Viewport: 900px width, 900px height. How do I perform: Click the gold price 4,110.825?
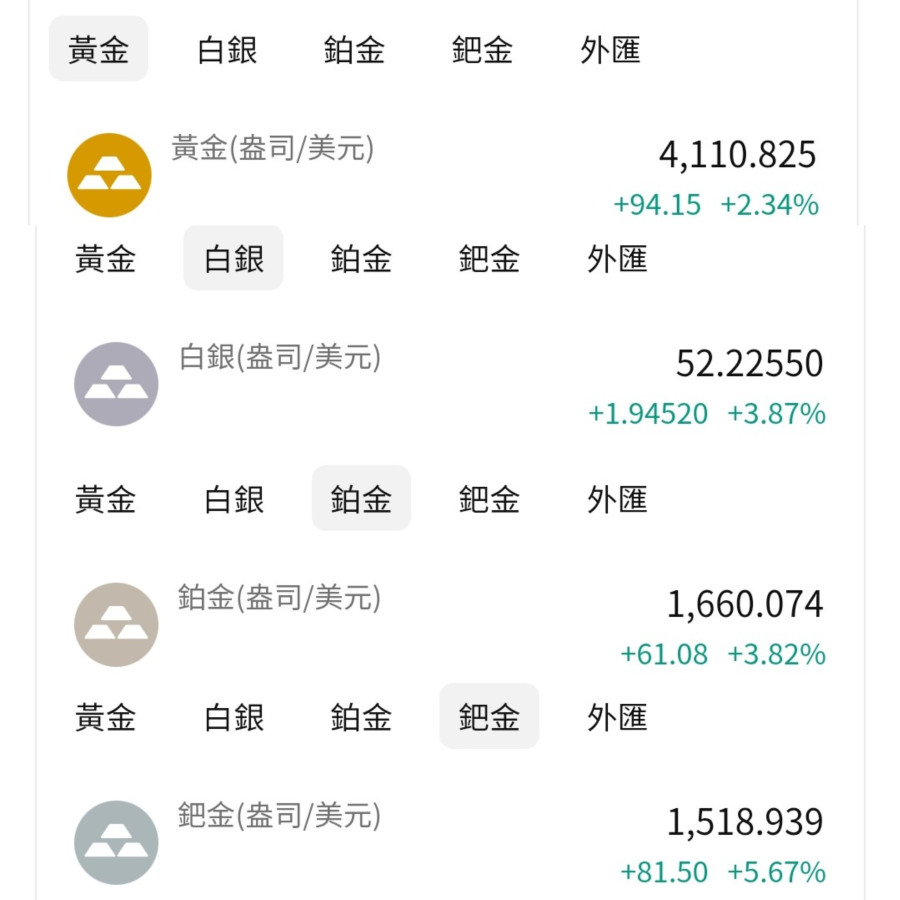[x=737, y=154]
